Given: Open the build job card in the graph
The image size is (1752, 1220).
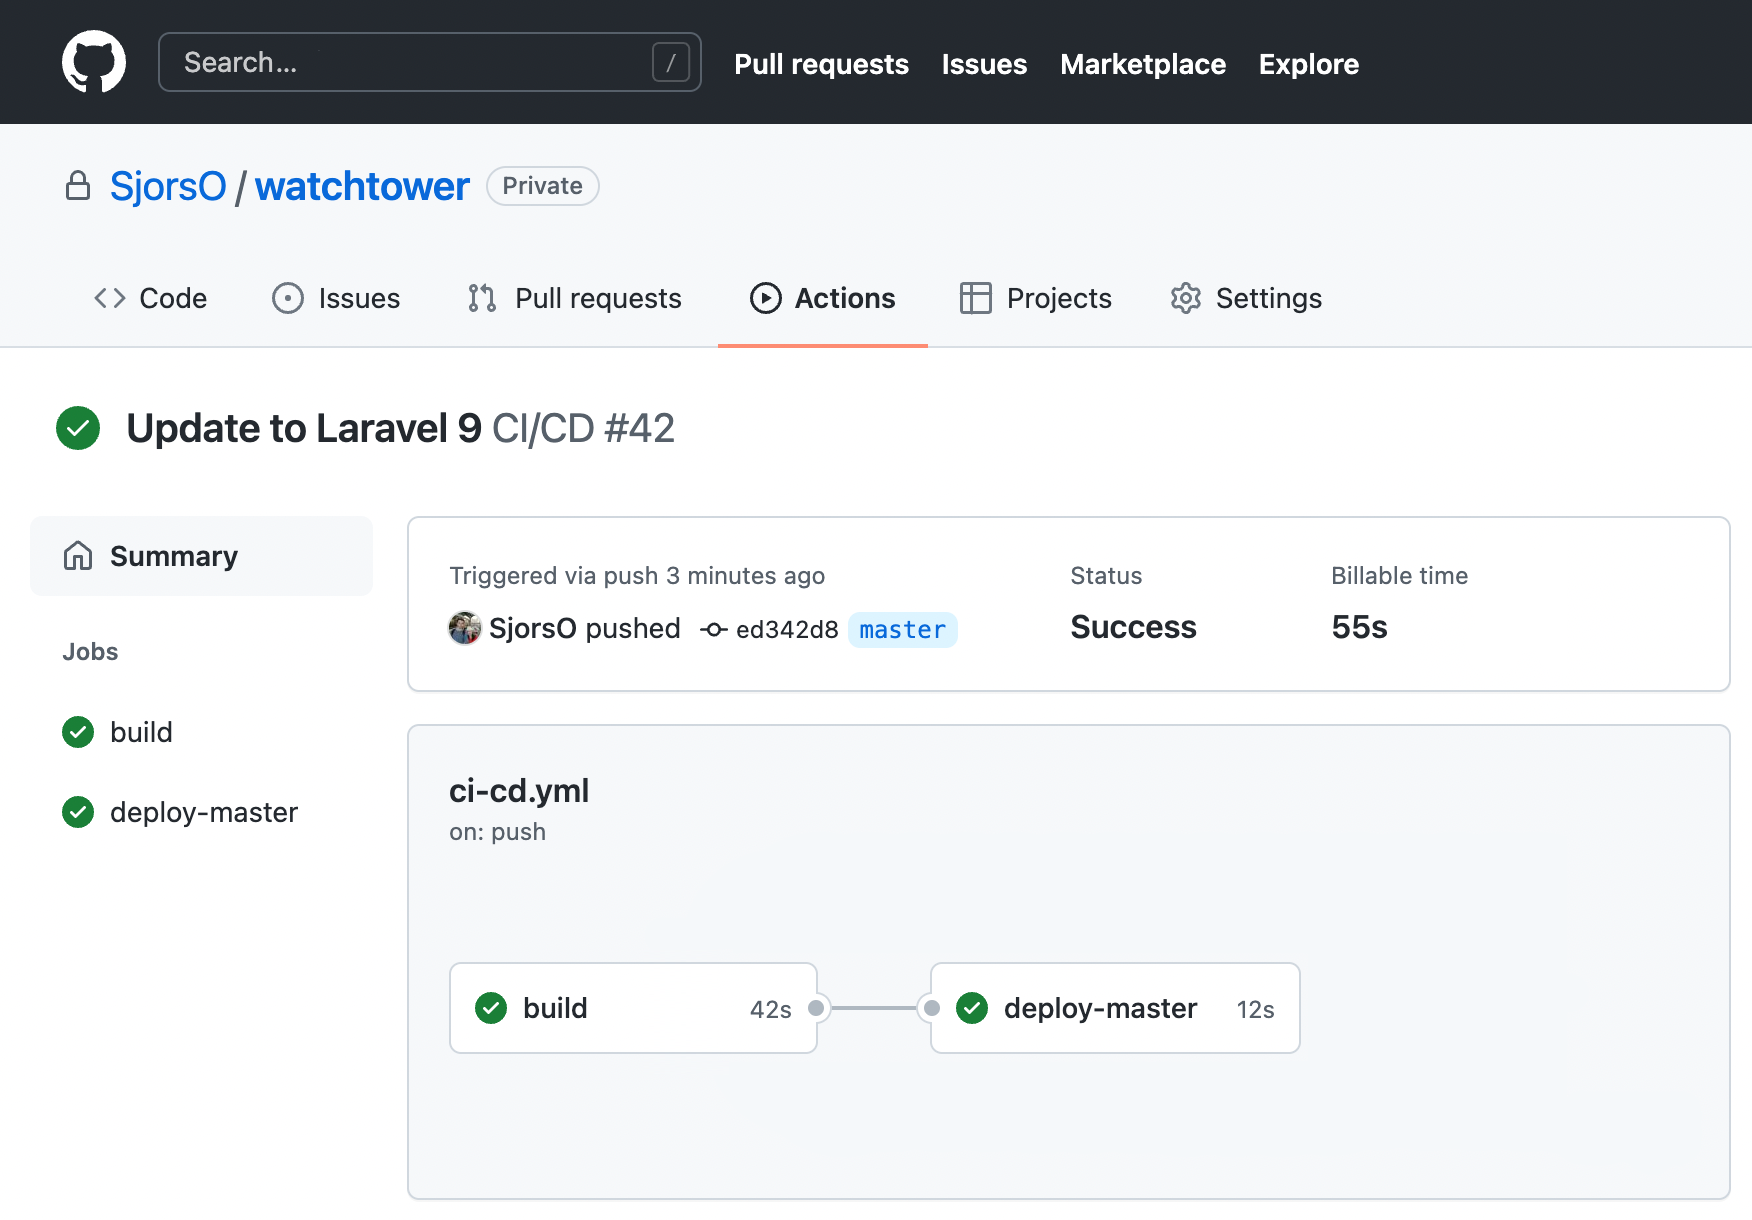Looking at the screenshot, I should (634, 1008).
